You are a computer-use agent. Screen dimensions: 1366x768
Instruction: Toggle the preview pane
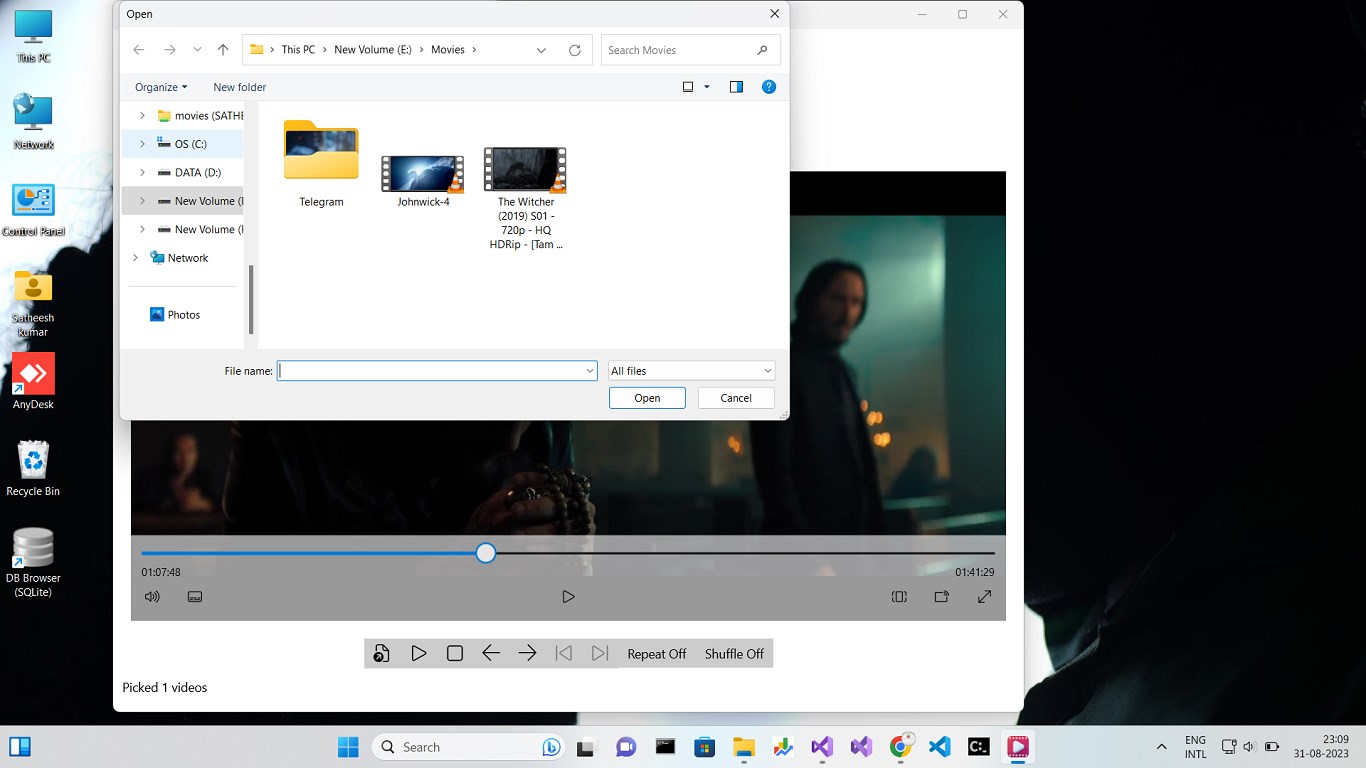(737, 87)
